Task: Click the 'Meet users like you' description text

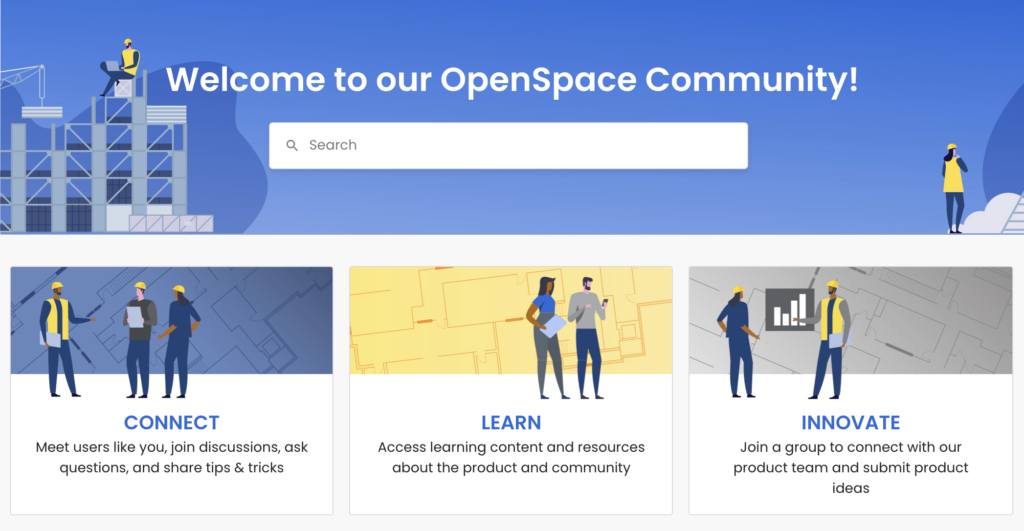Action: (x=171, y=457)
